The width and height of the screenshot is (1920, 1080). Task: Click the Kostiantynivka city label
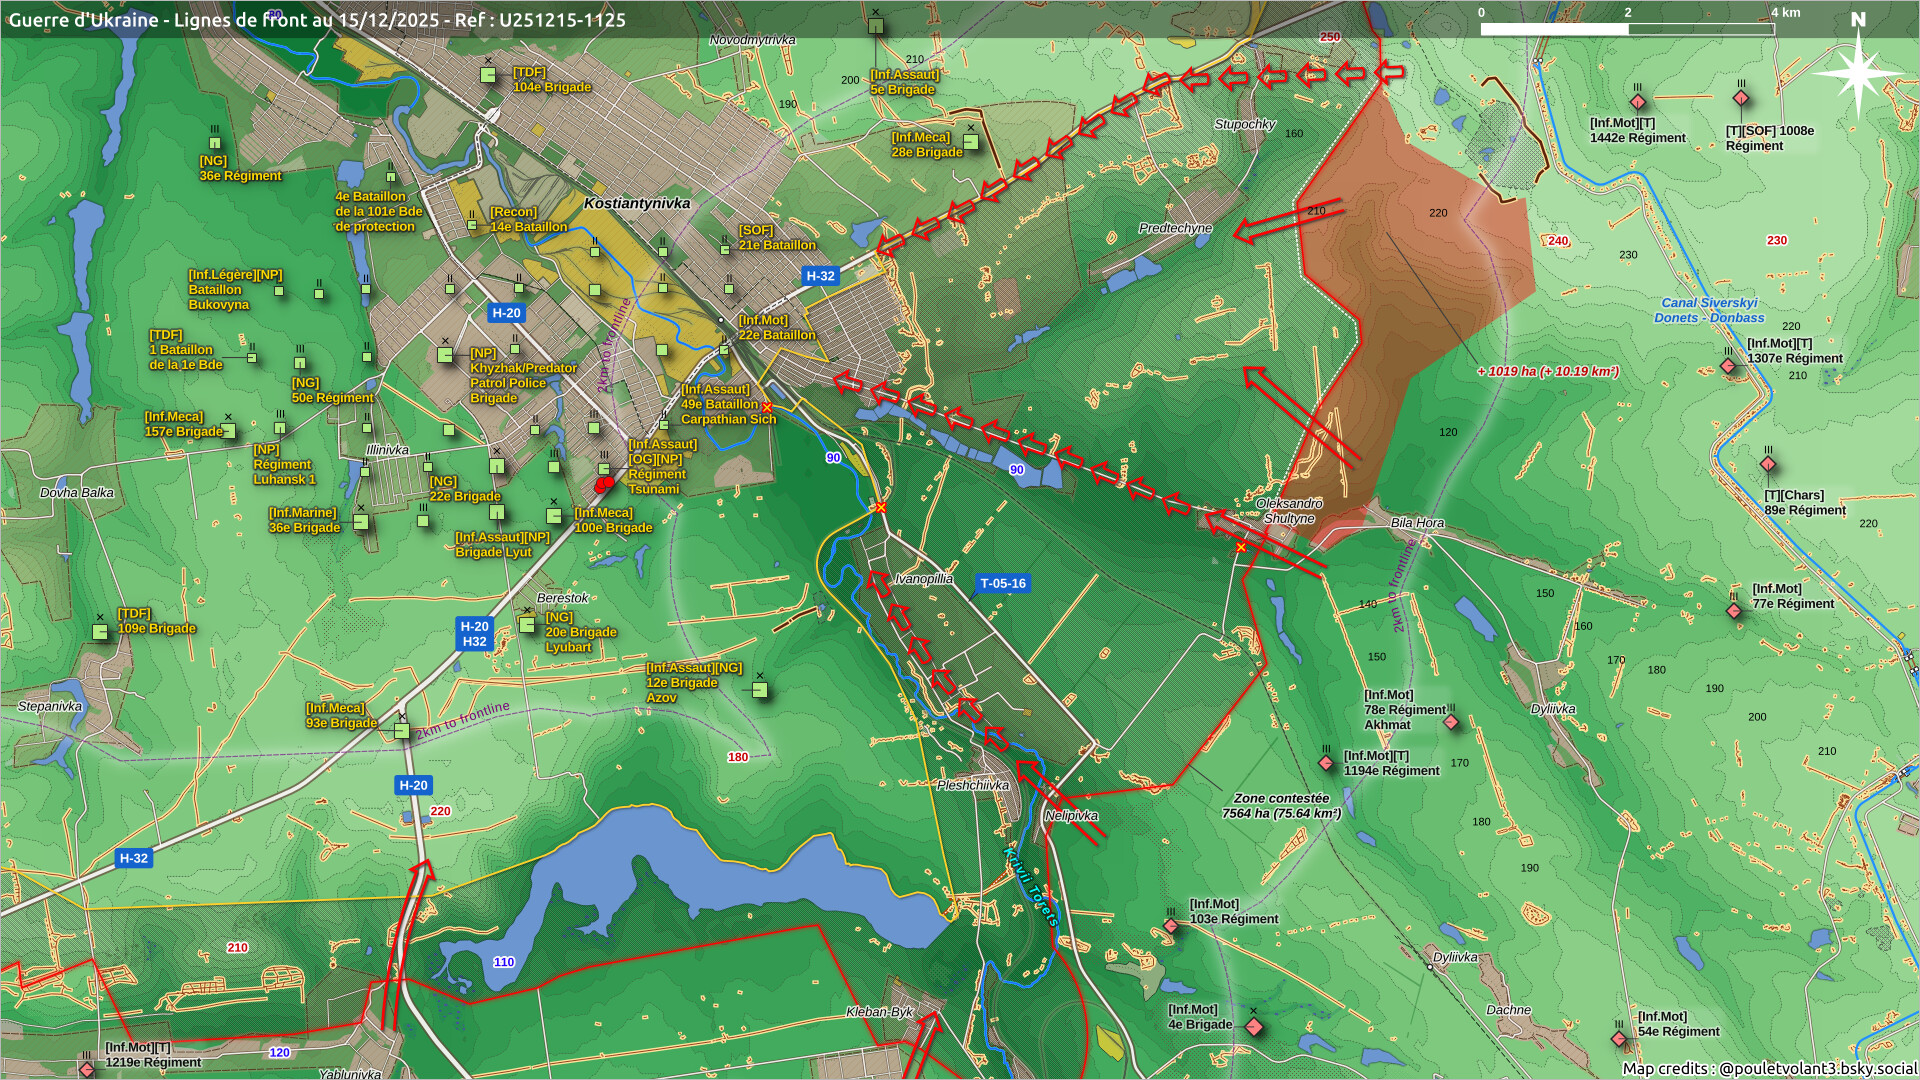pos(637,203)
